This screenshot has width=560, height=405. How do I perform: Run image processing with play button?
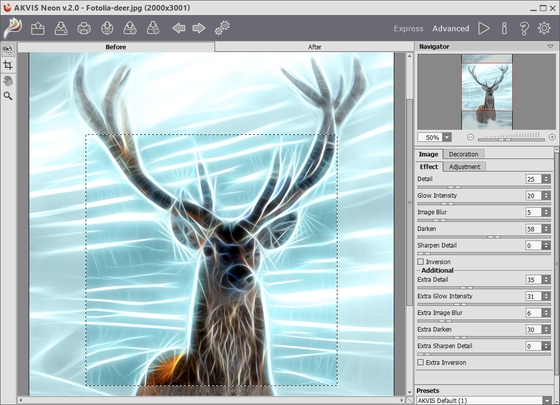coord(484,28)
